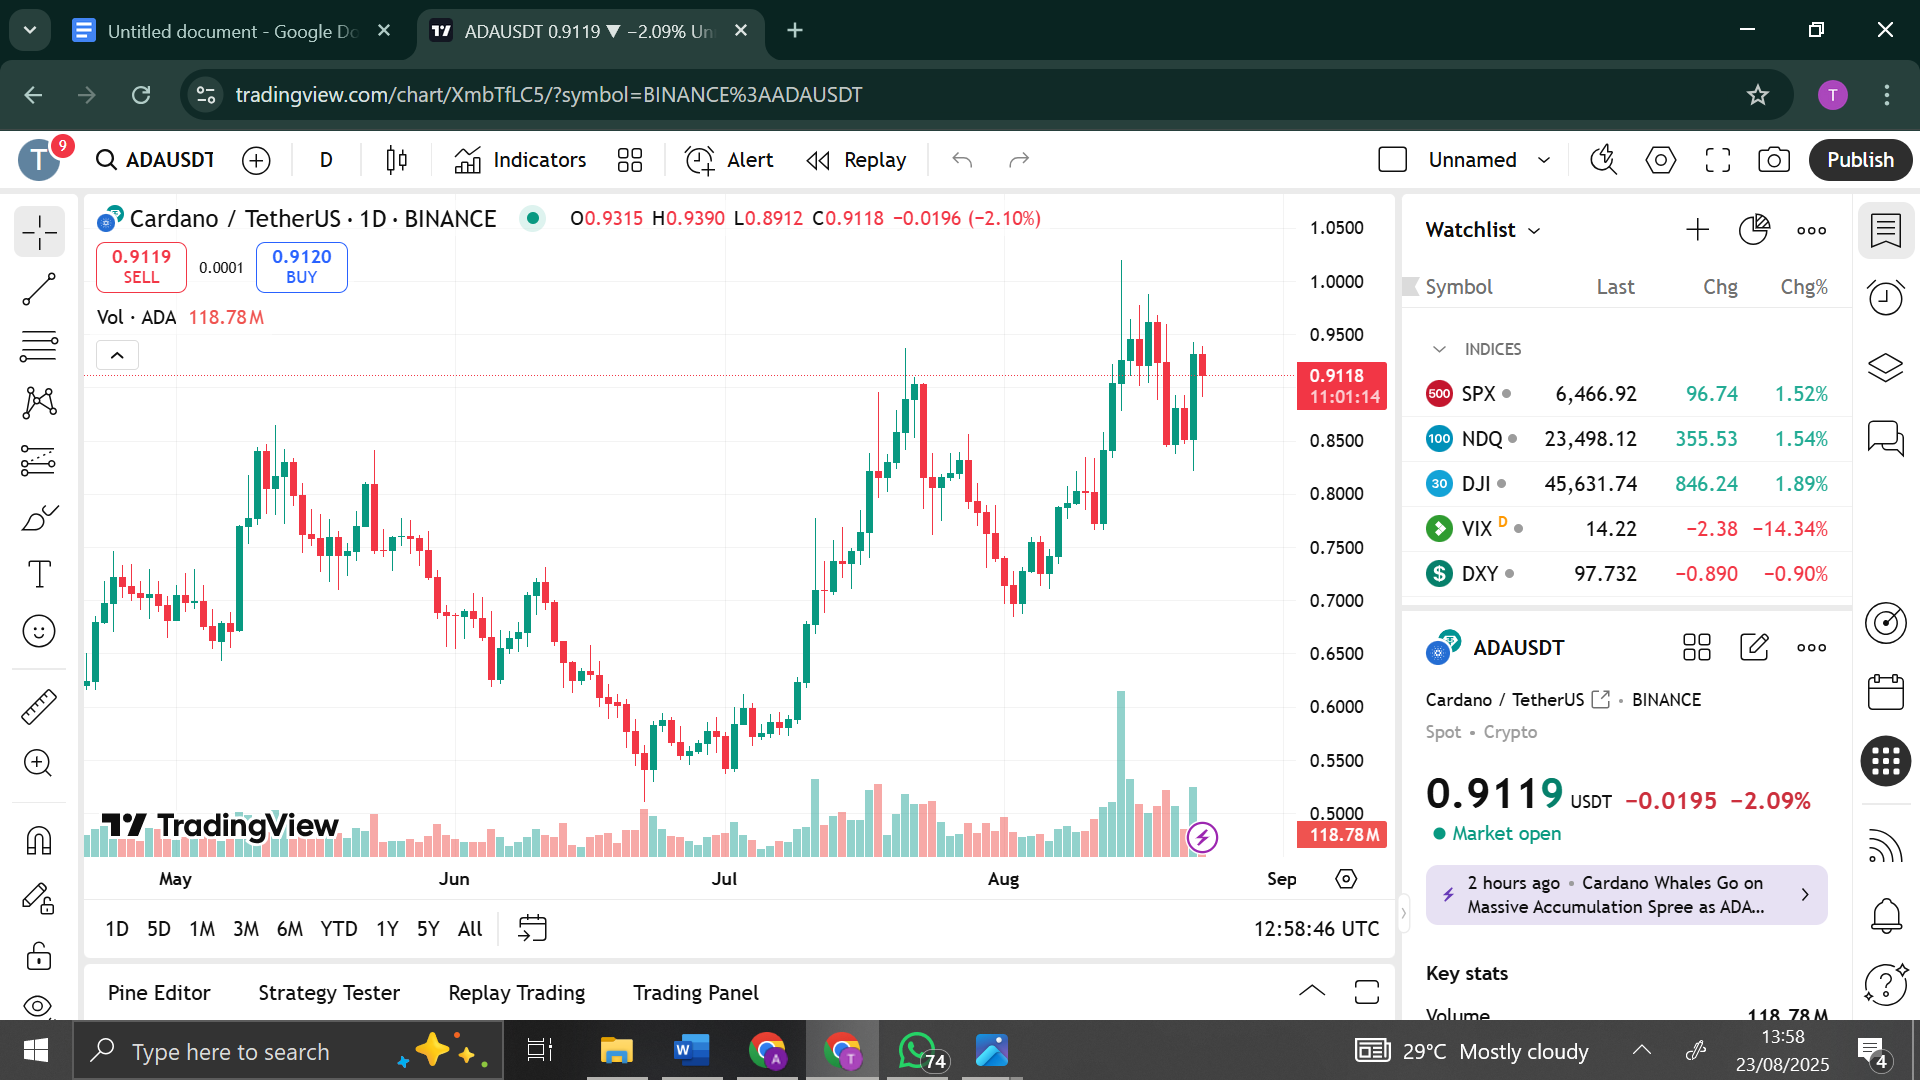The width and height of the screenshot is (1920, 1080).
Task: Choose the ruler measure tool
Action: click(39, 707)
